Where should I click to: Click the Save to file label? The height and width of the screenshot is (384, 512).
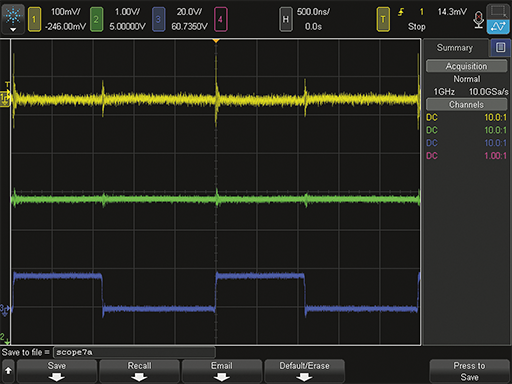[x=26, y=352]
